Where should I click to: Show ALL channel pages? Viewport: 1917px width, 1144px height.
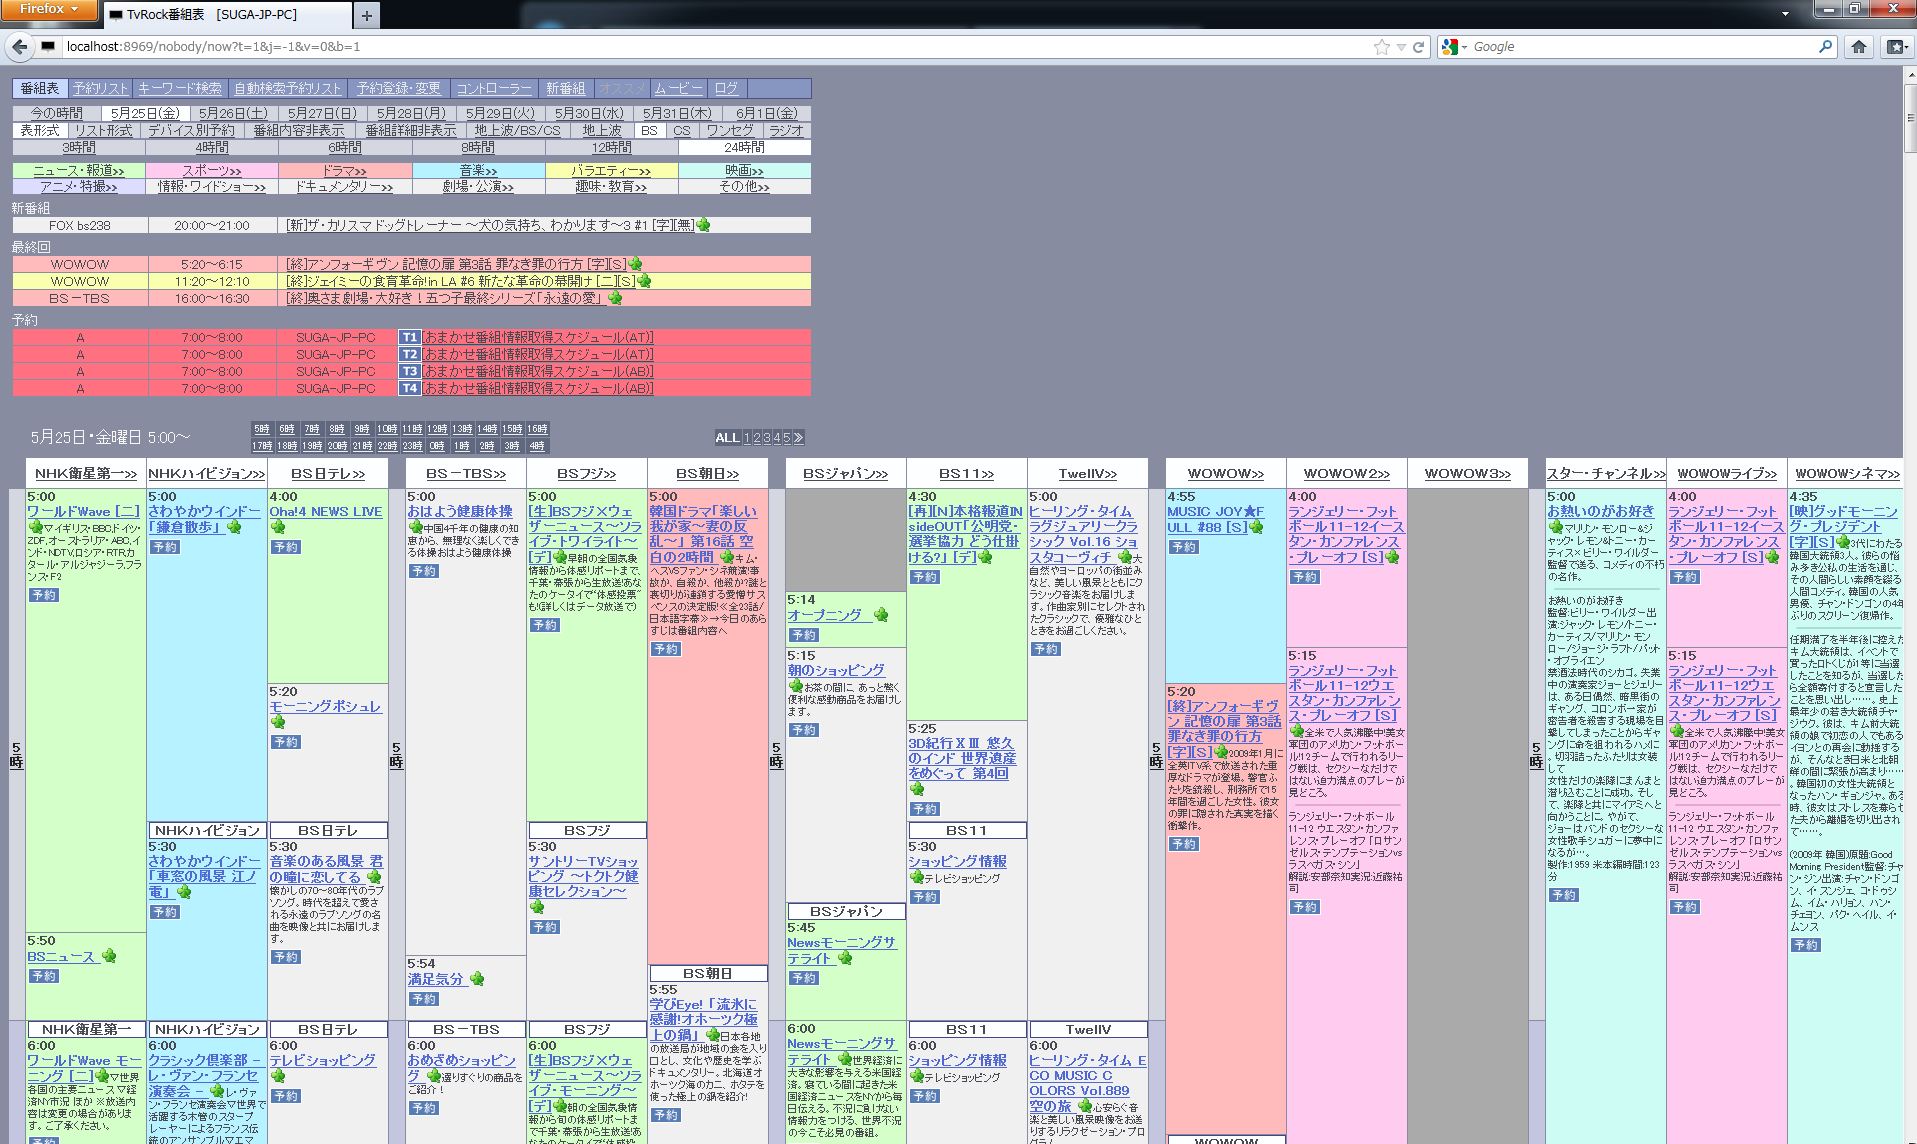(x=727, y=438)
